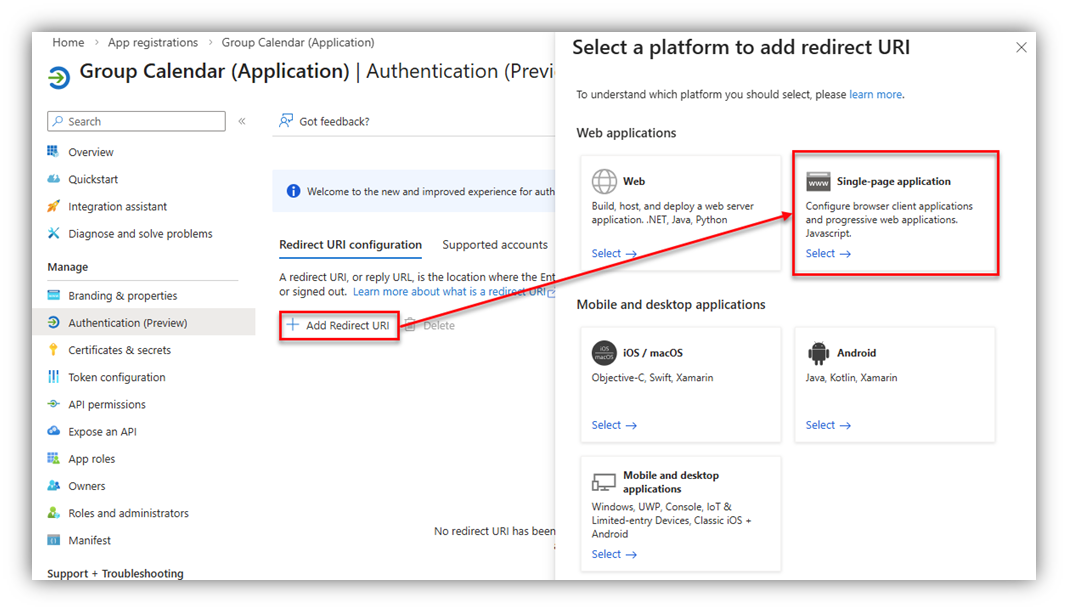
Task: Click 'Mobile and desktop applications' section heading
Action: pos(671,304)
